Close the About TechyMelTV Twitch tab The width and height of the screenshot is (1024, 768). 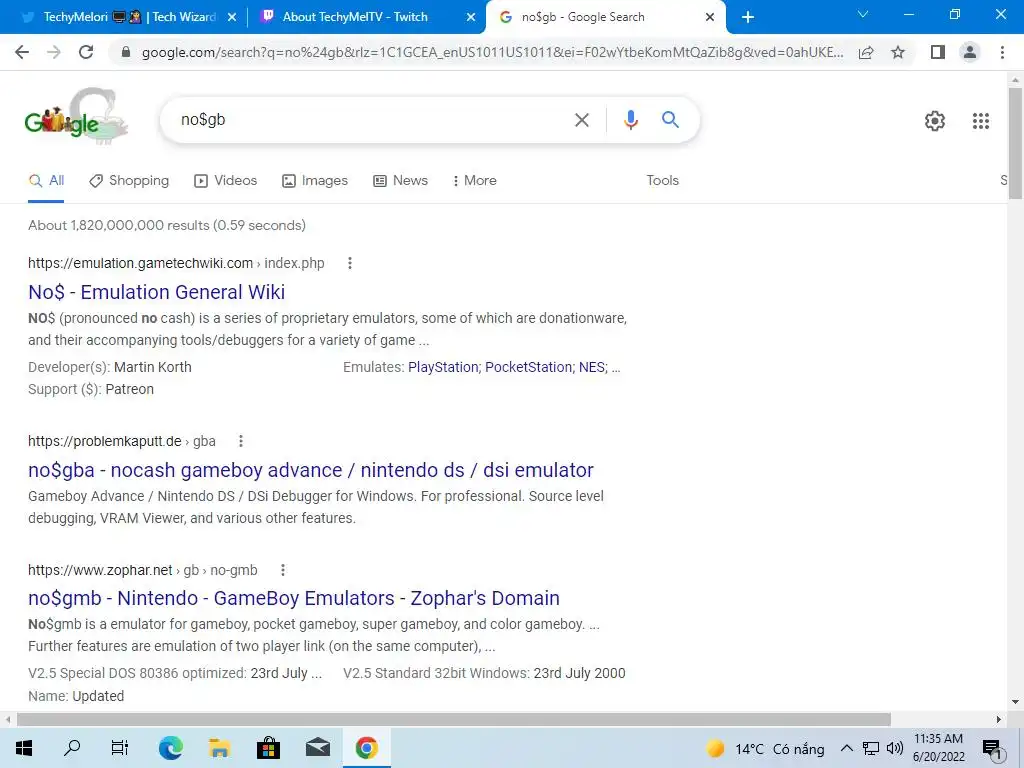tap(471, 17)
